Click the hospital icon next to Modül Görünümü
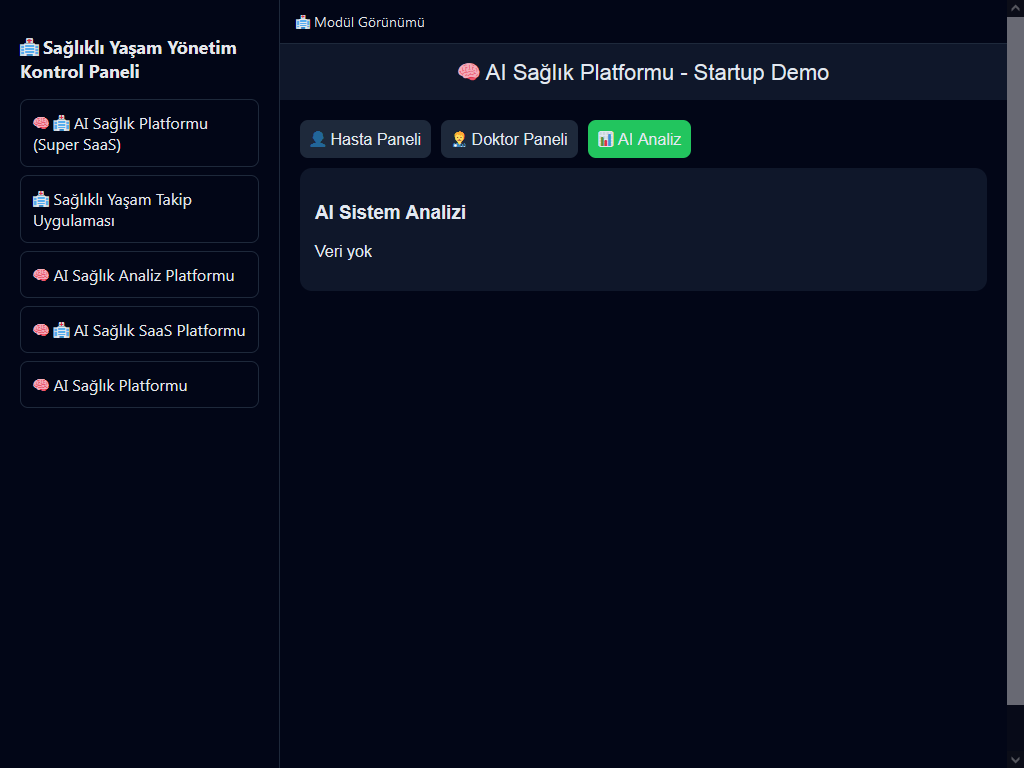 click(x=303, y=22)
